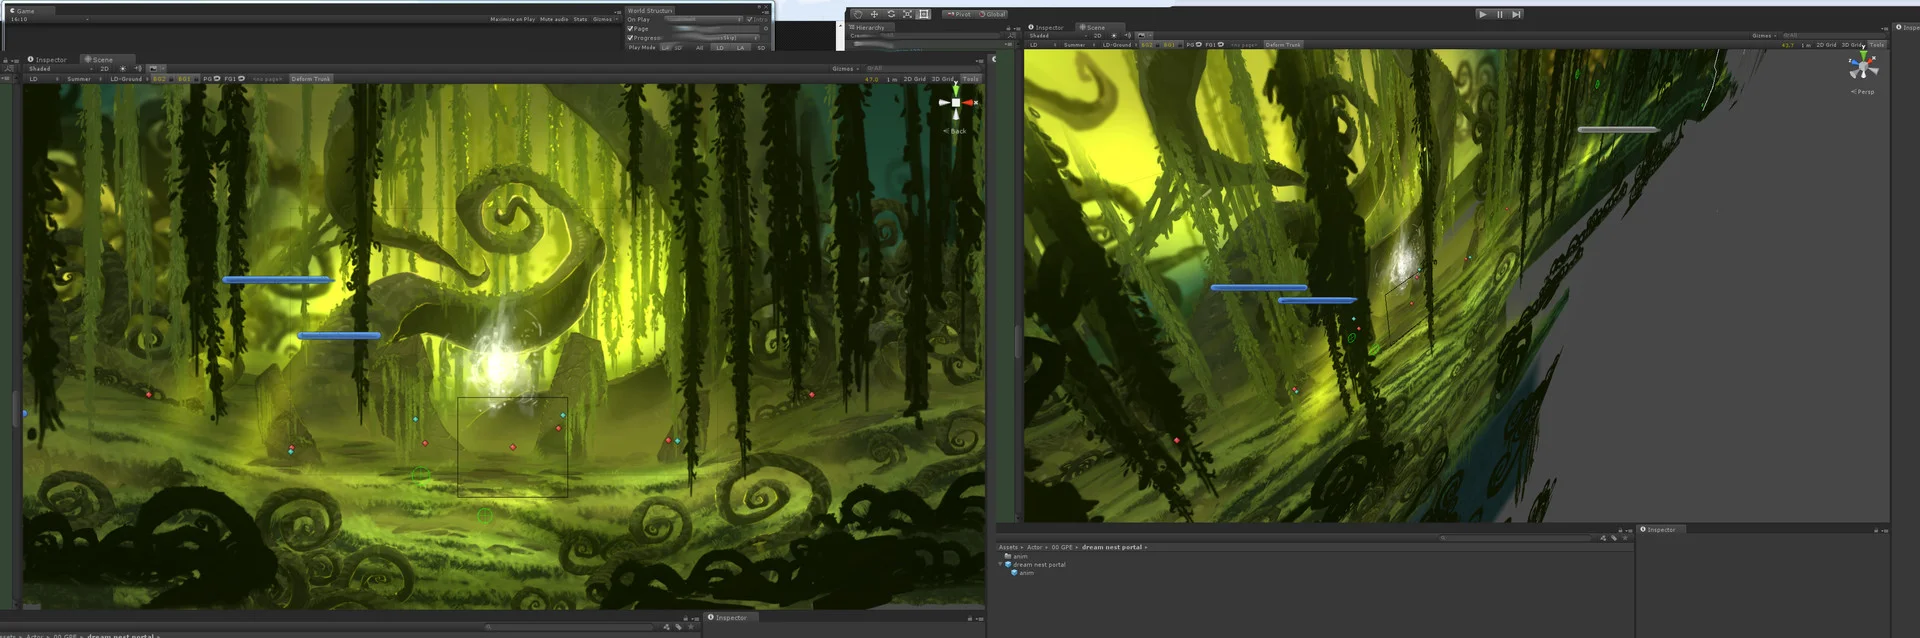The width and height of the screenshot is (1920, 638).
Task: Open Gizmos dropdown in right Scene view
Action: [x=1764, y=35]
